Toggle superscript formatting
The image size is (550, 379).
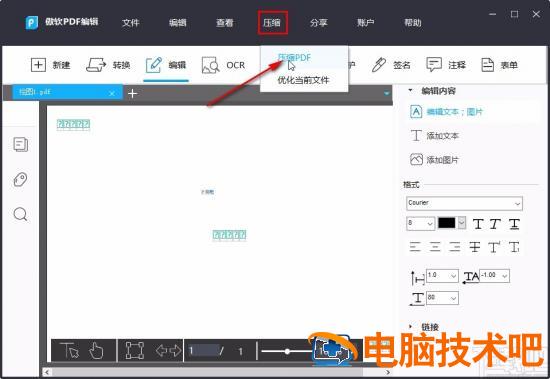point(494,247)
